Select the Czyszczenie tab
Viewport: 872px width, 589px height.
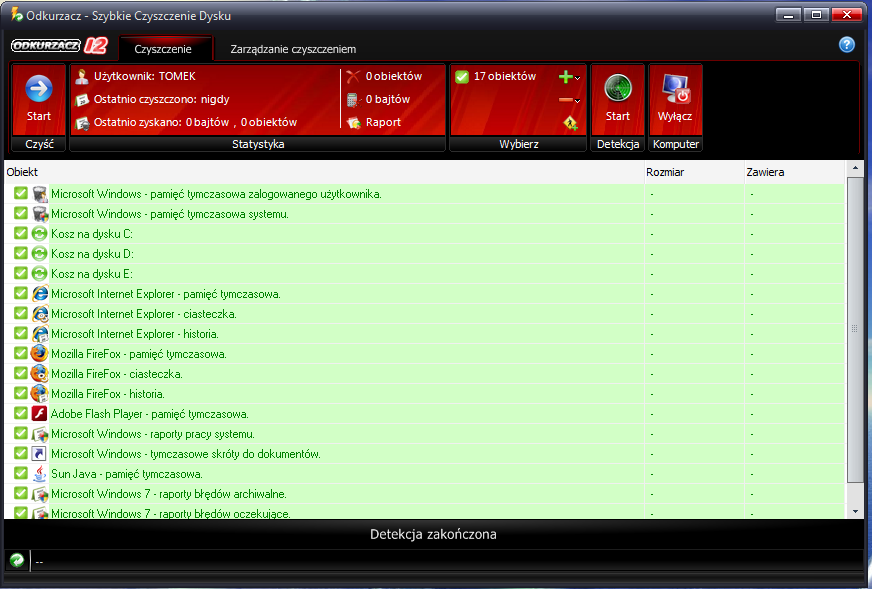point(163,49)
